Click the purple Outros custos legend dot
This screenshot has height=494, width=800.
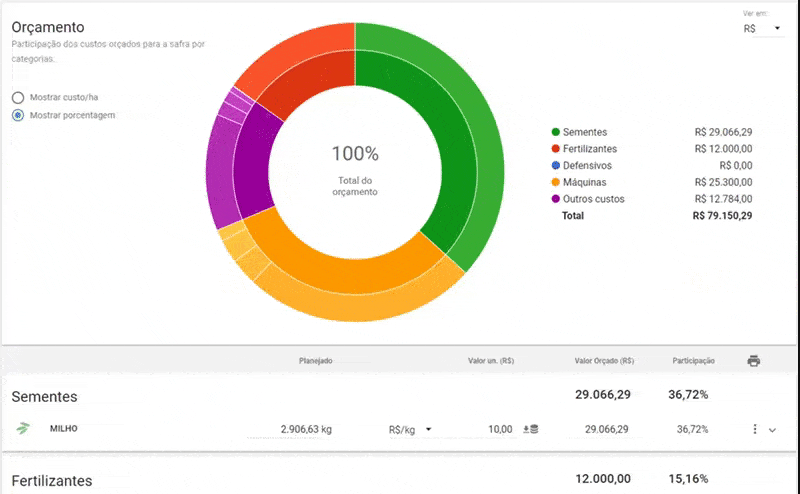[555, 199]
